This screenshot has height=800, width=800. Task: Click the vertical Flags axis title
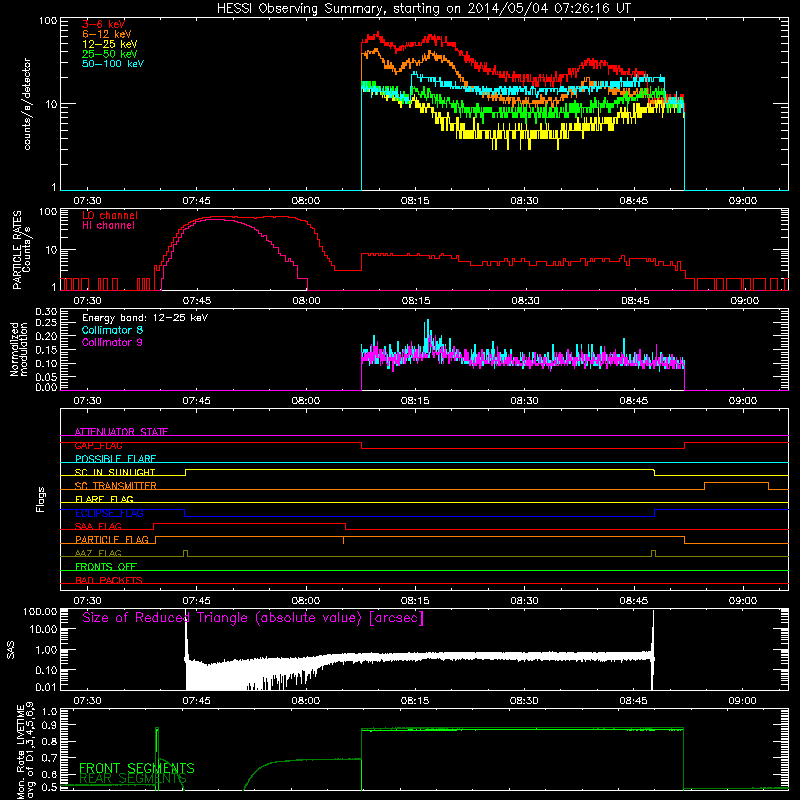41,499
